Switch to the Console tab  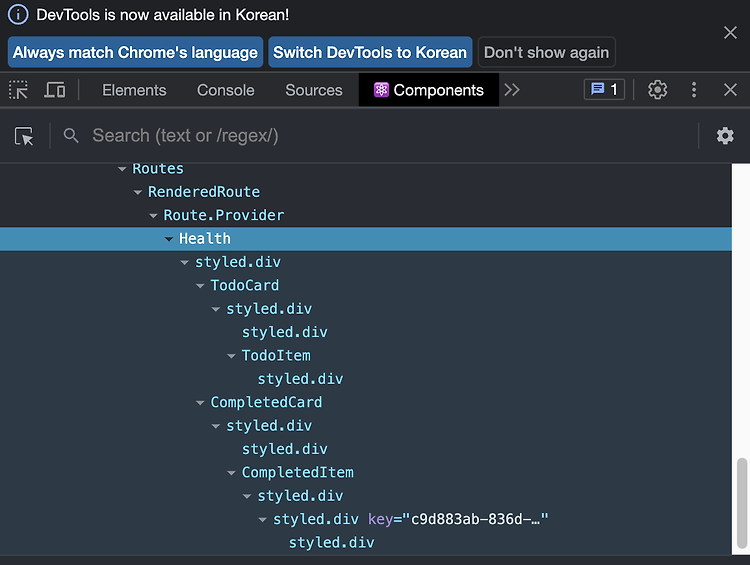click(x=226, y=90)
